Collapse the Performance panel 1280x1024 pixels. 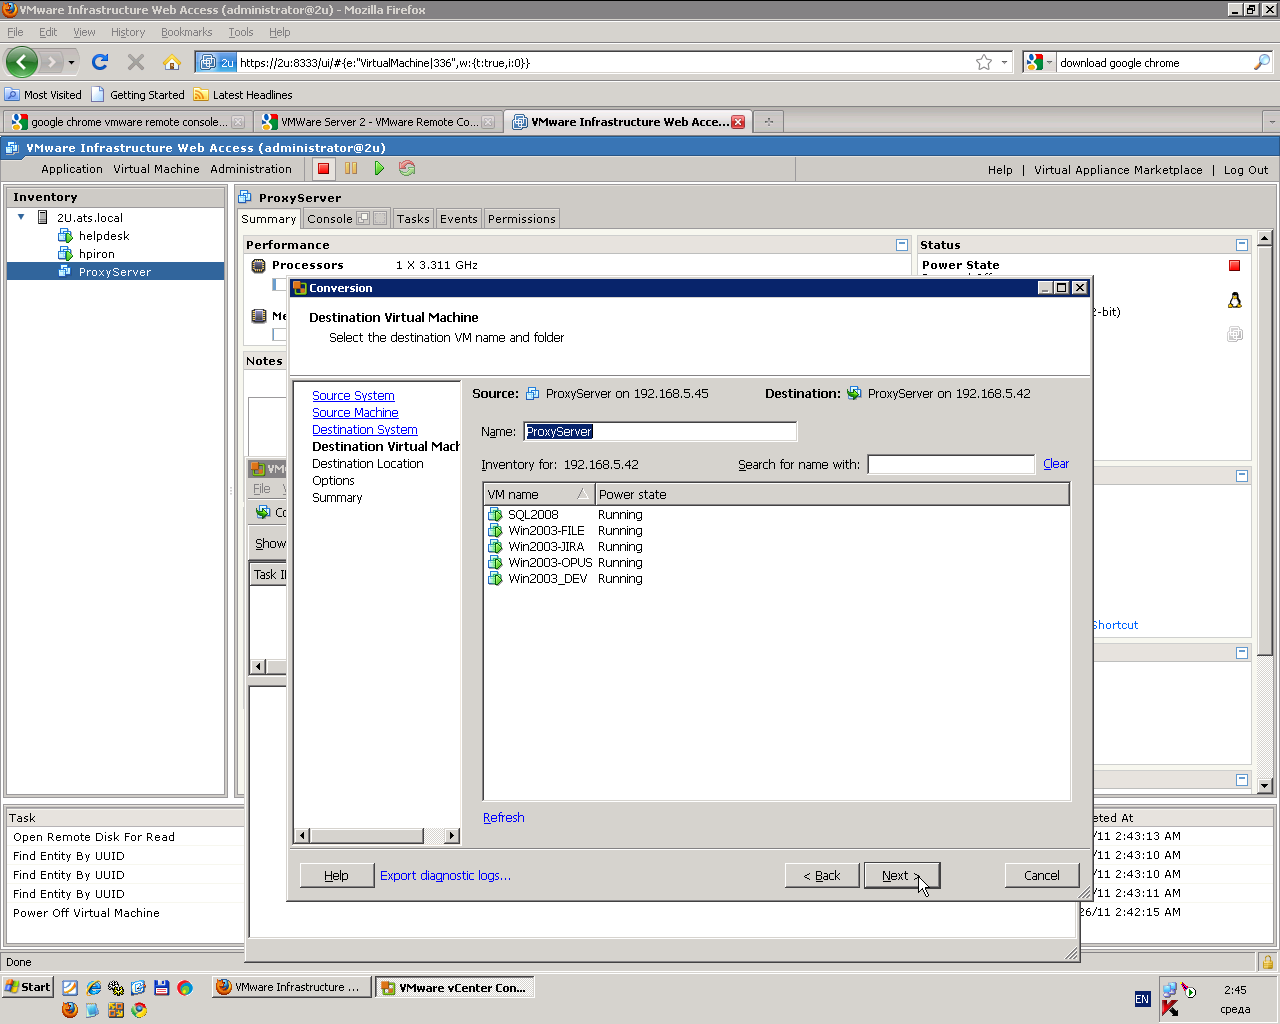click(902, 245)
